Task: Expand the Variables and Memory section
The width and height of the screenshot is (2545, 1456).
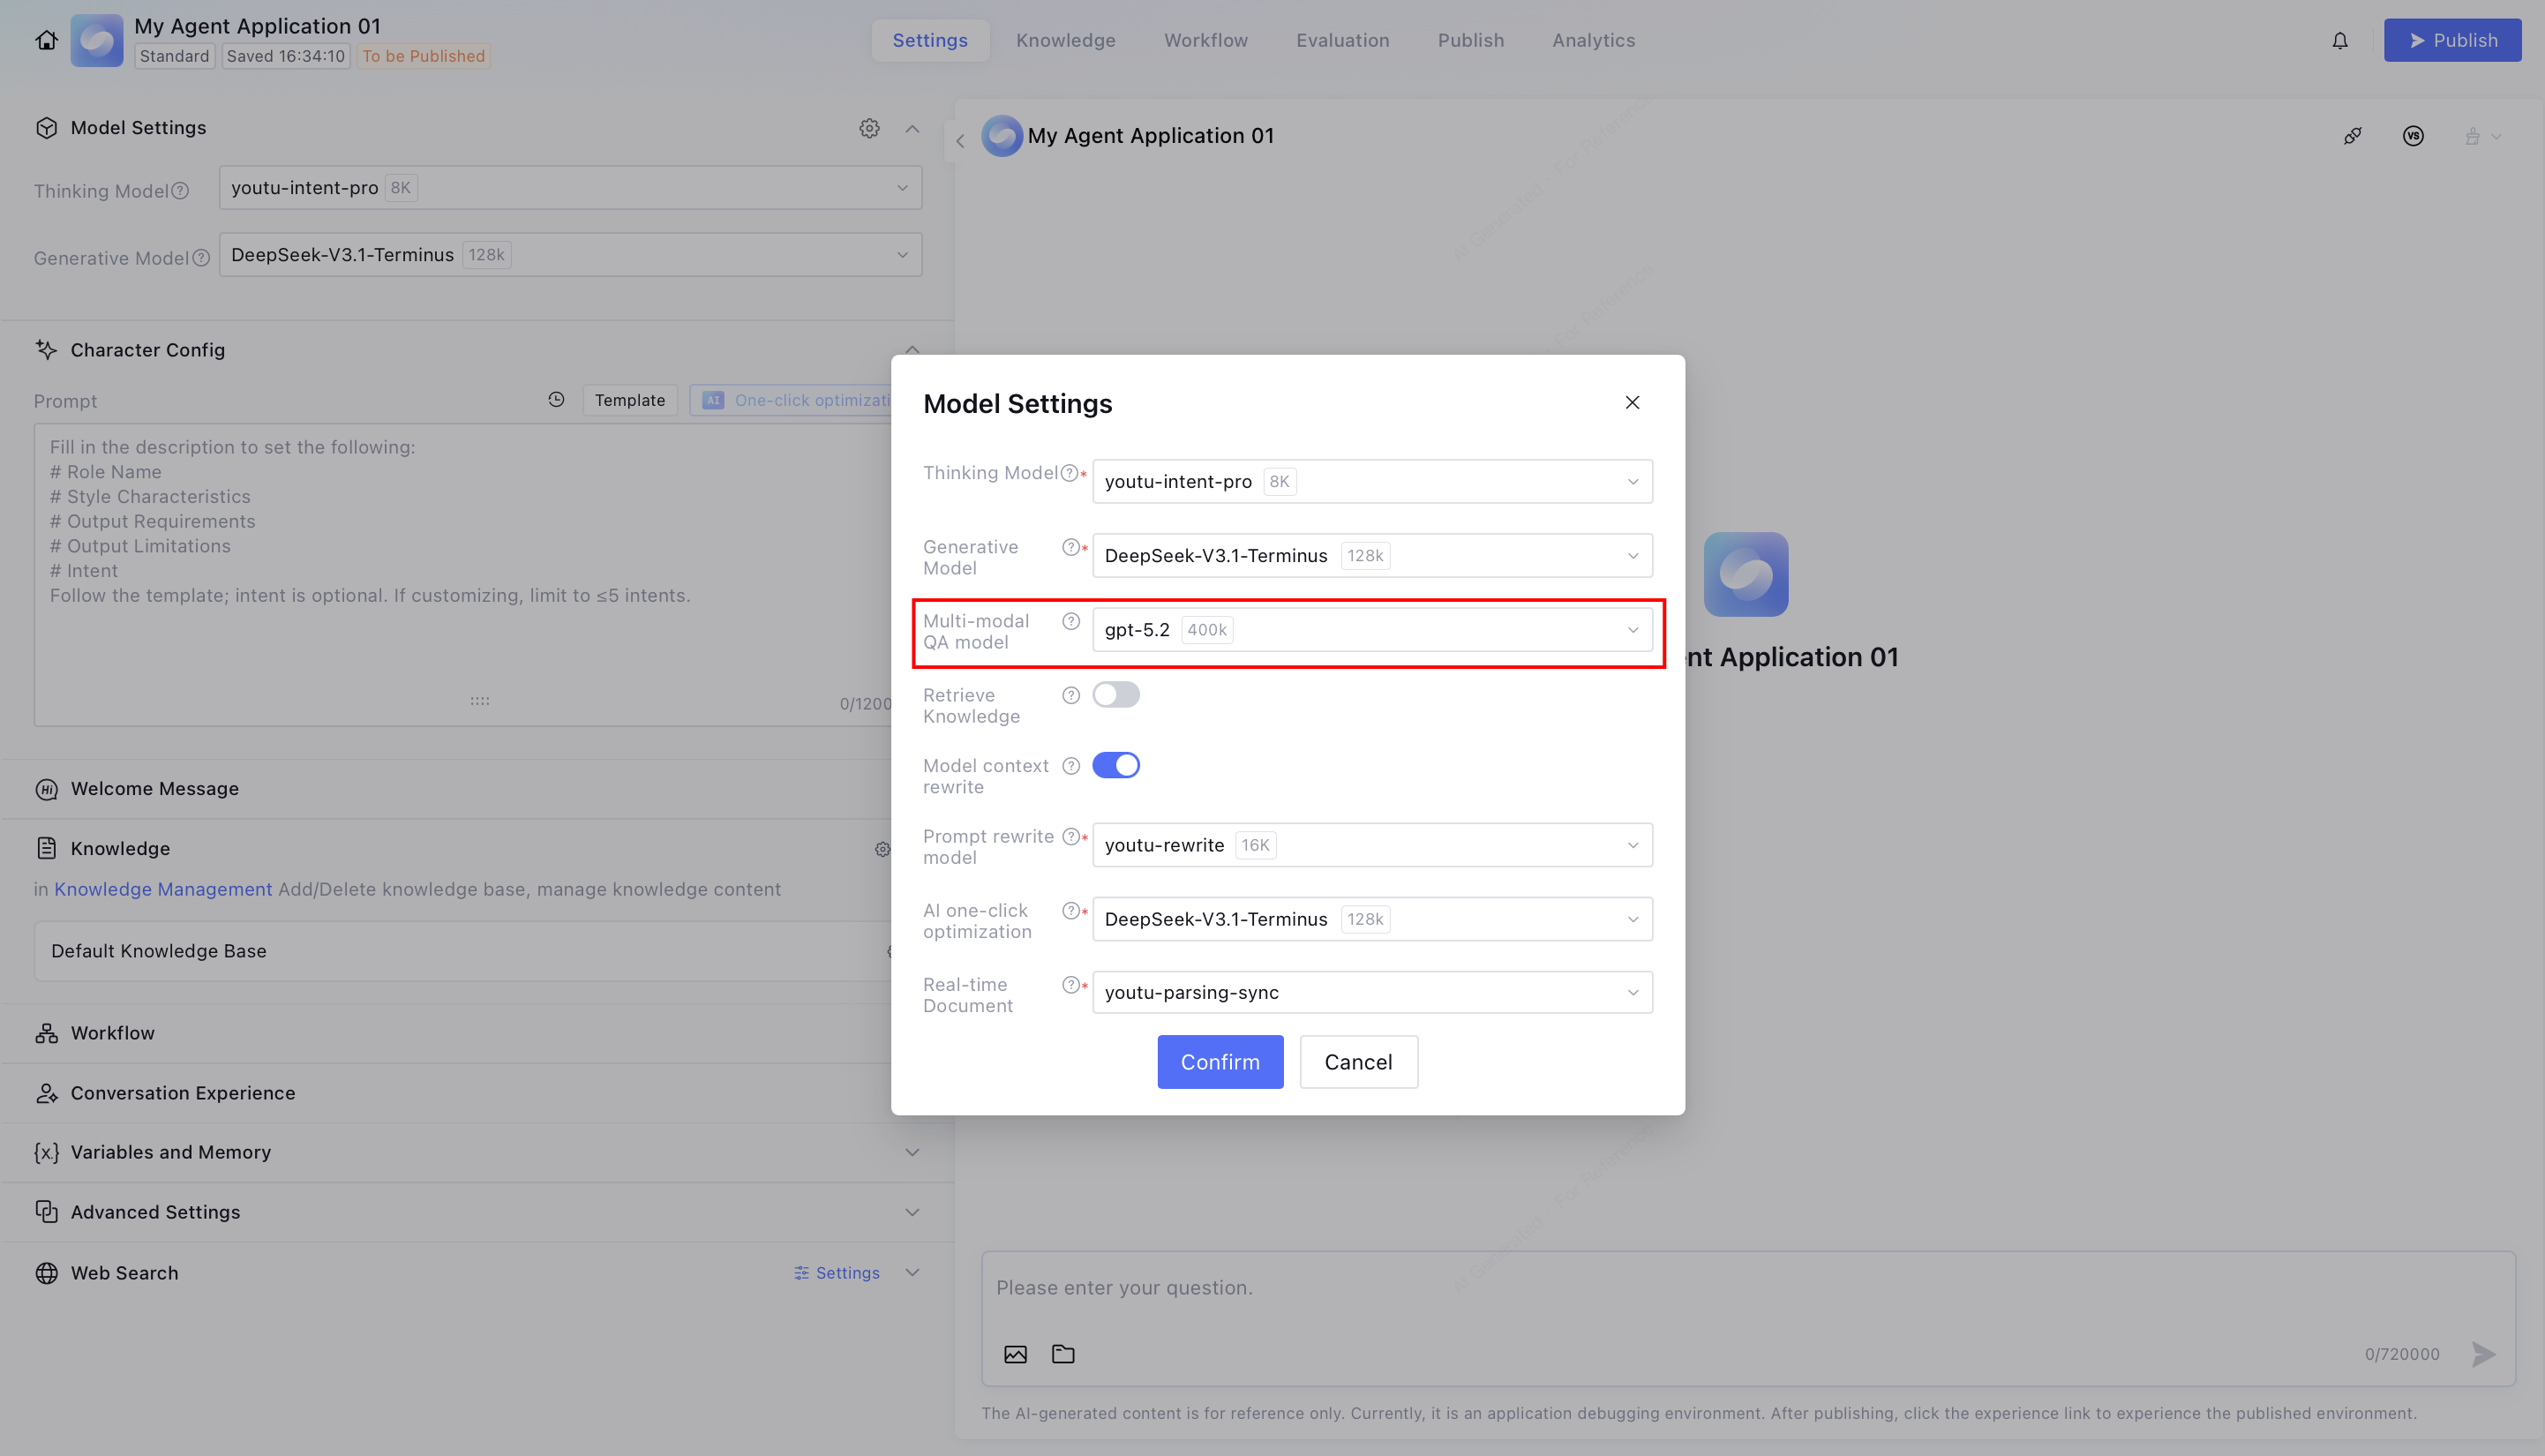Action: (x=912, y=1152)
